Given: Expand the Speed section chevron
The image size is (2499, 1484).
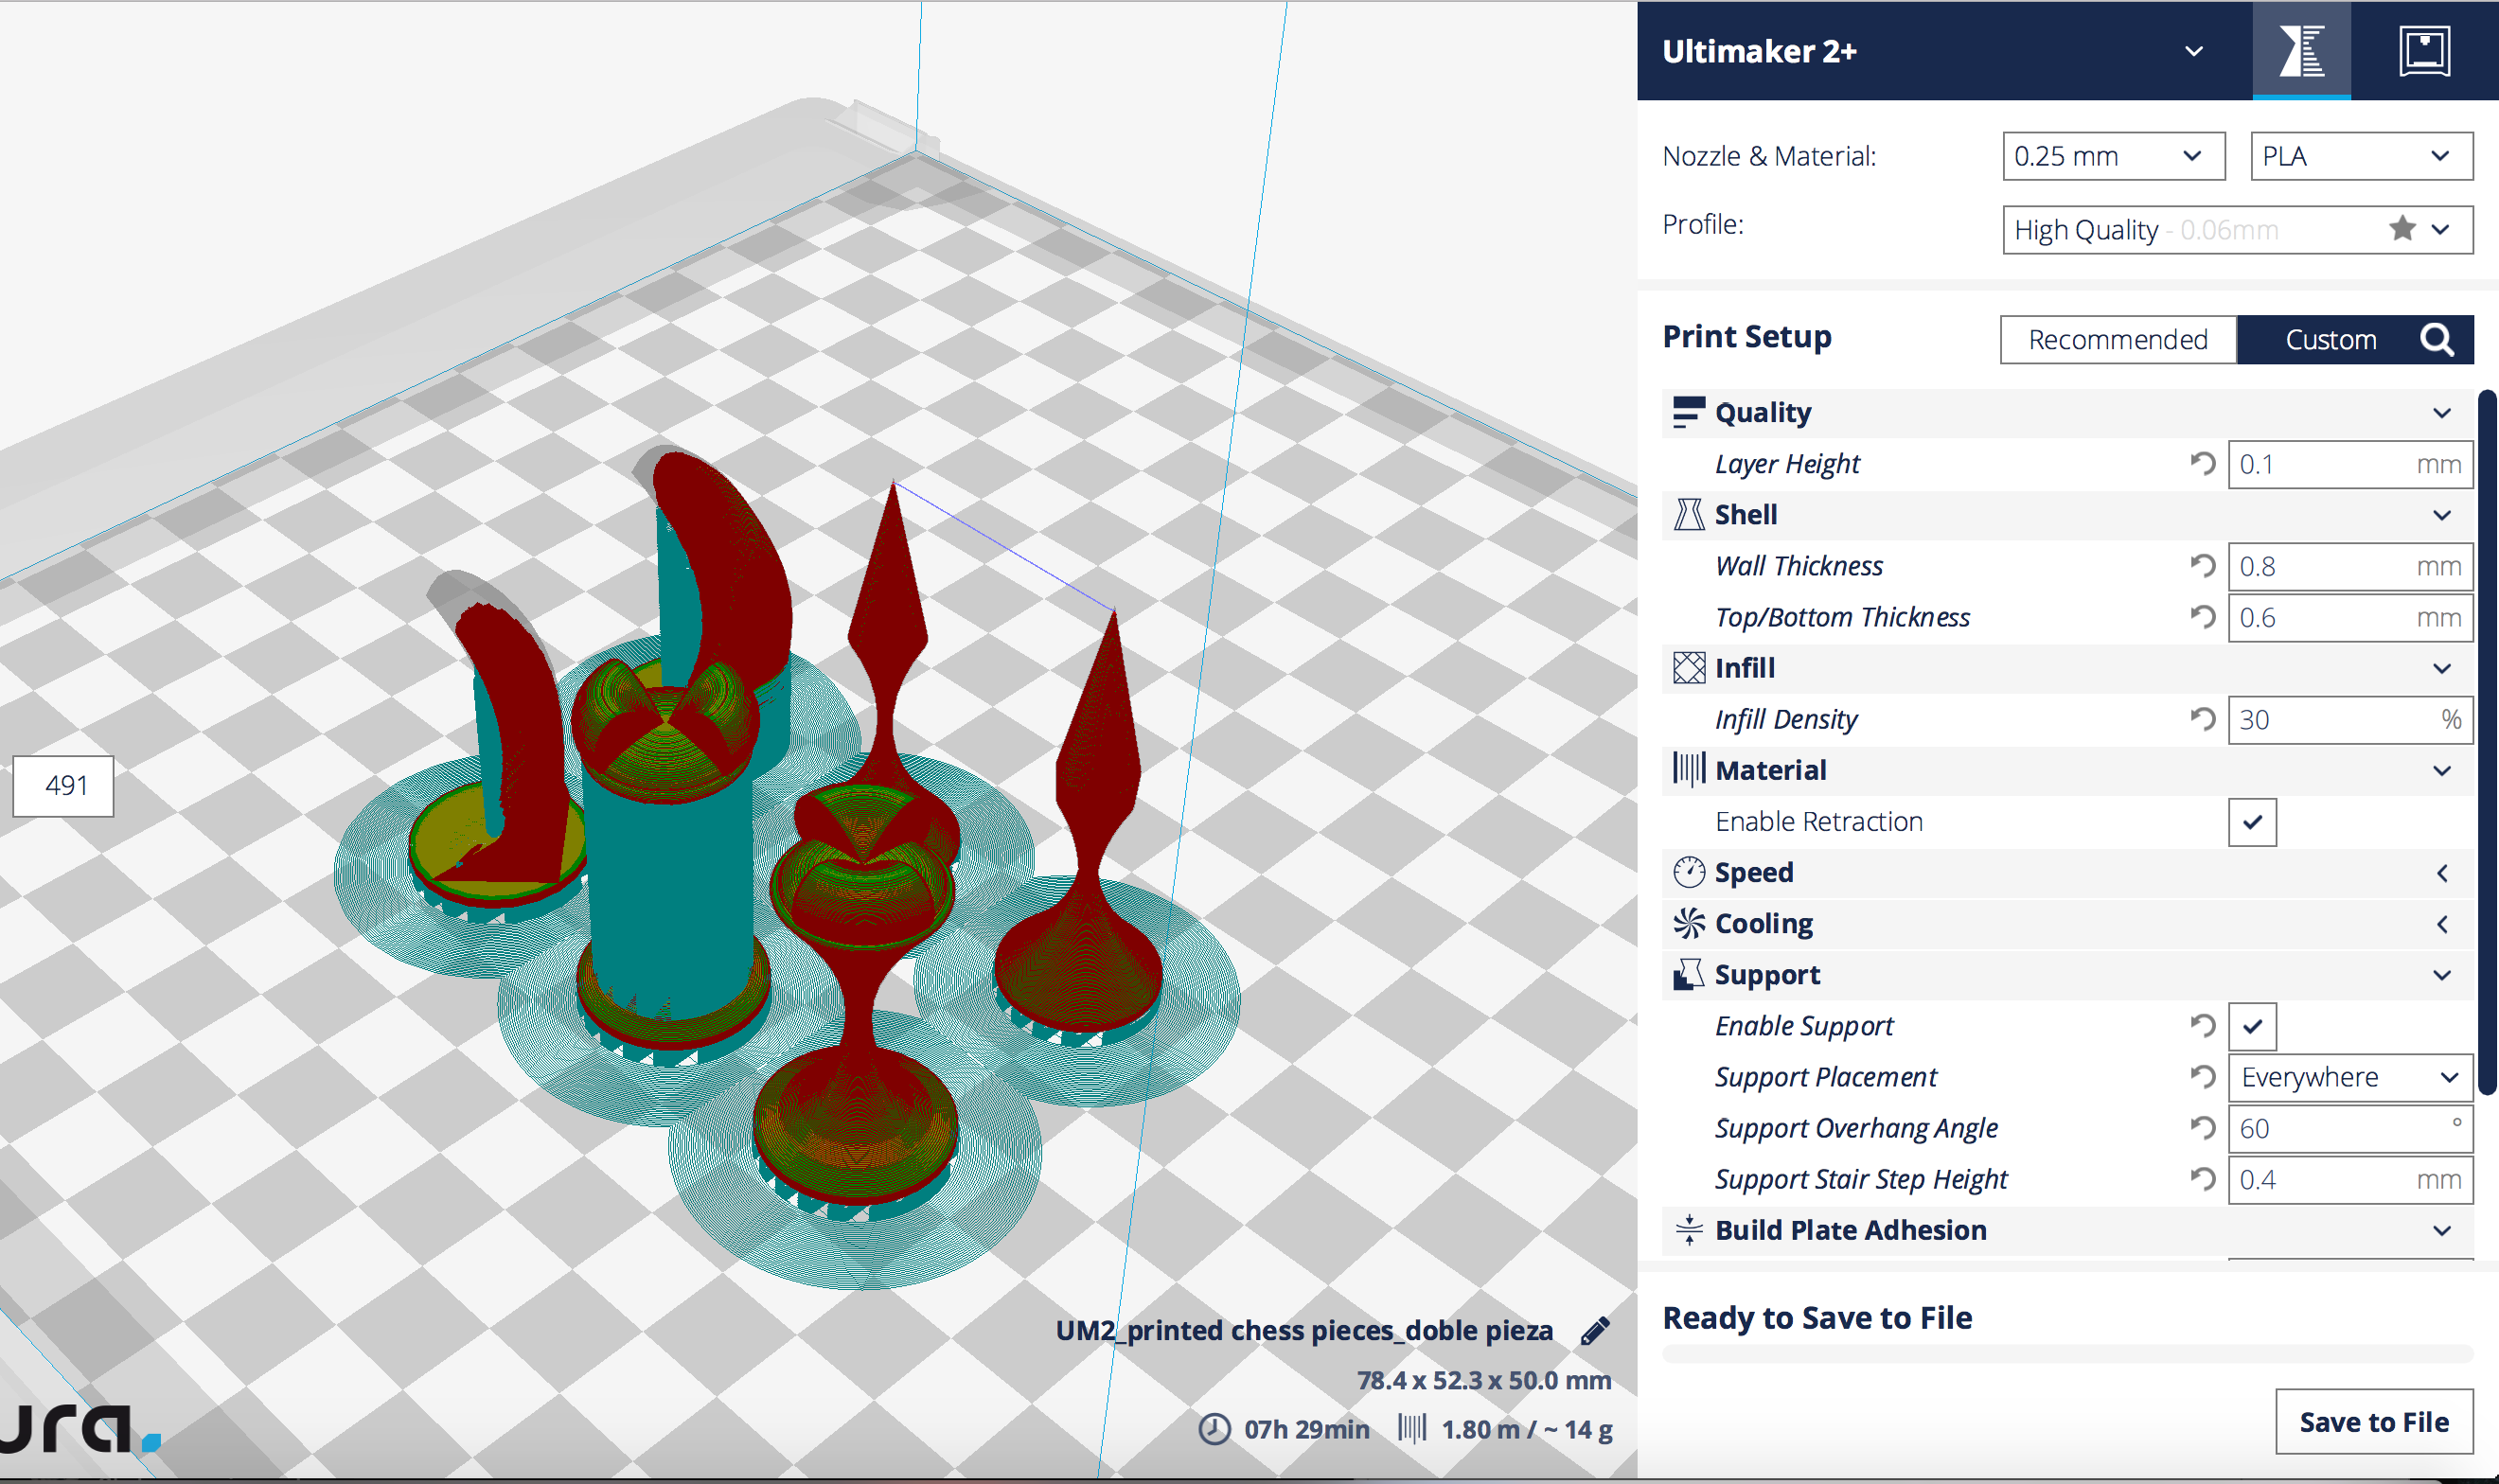Looking at the screenshot, I should click(x=2441, y=873).
